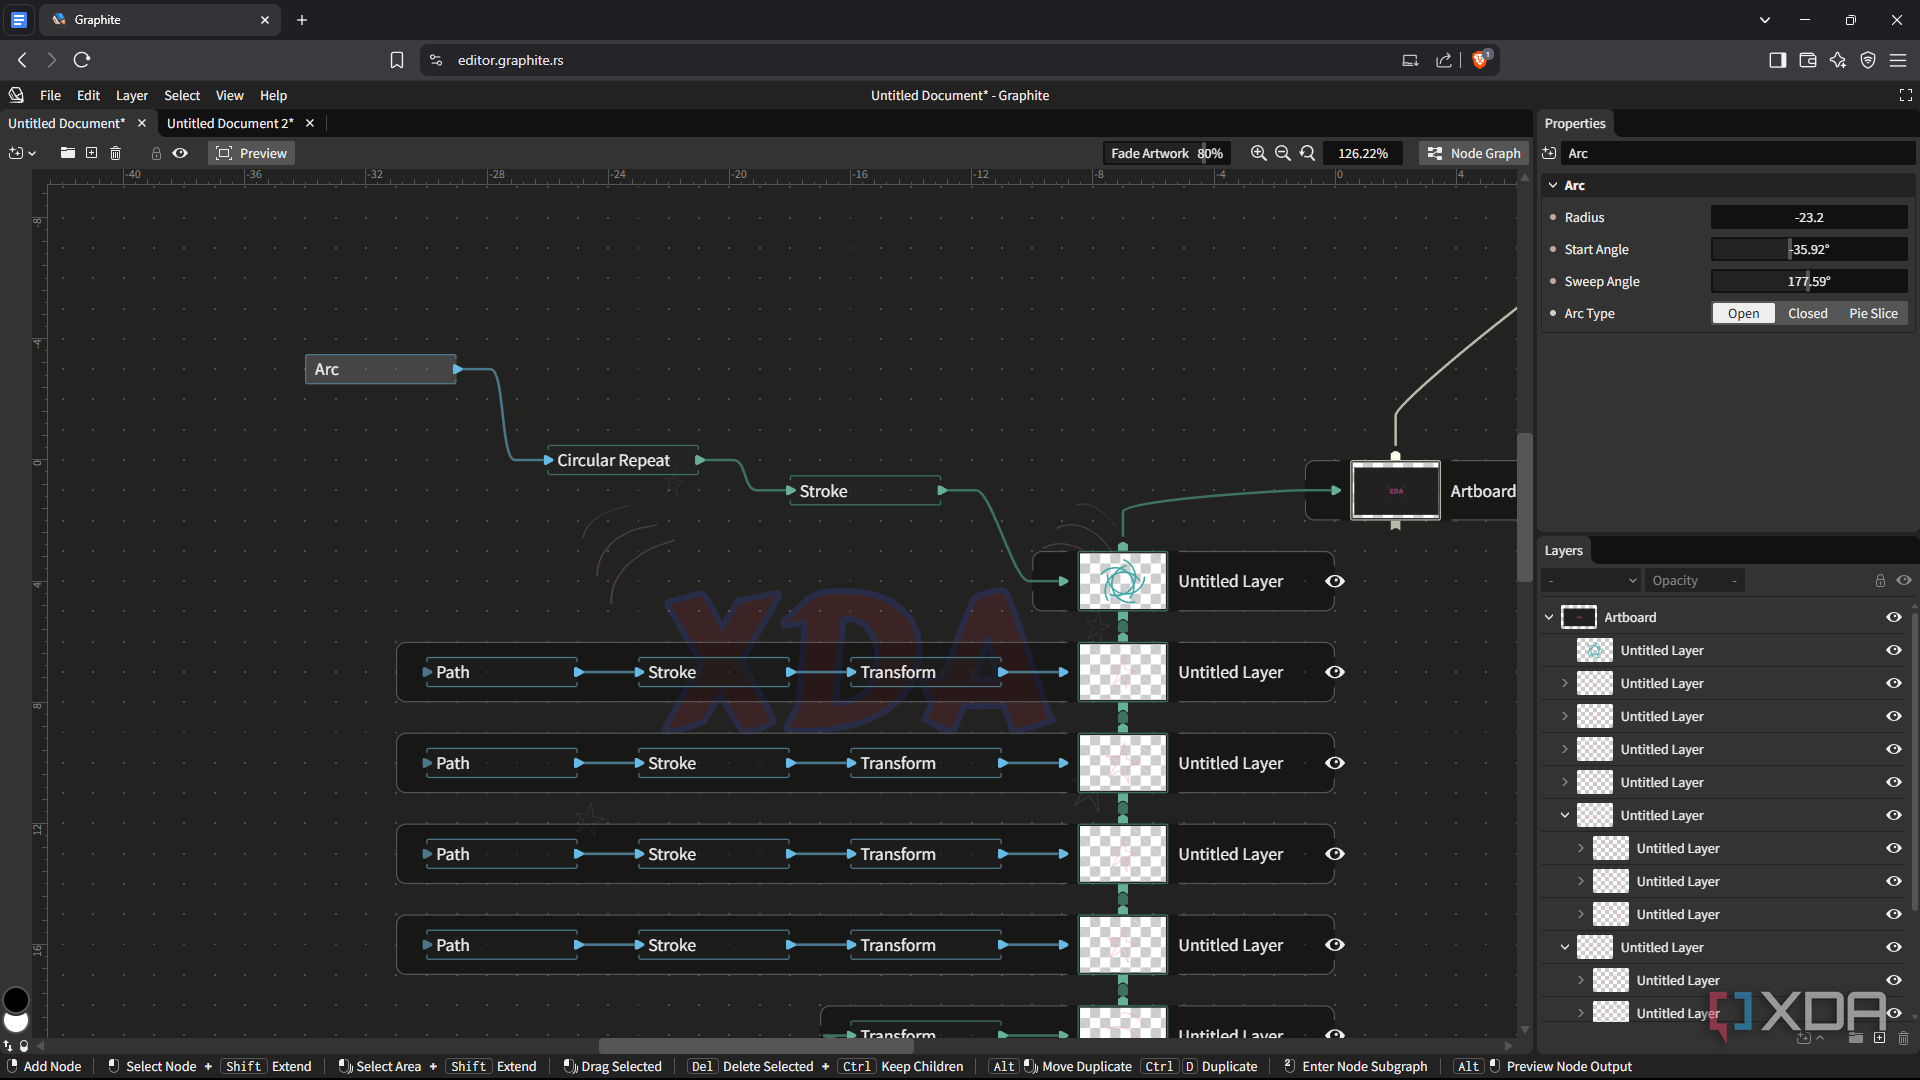Click the lock icon in graph toolbar
The image size is (1920, 1080).
pyautogui.click(x=156, y=153)
